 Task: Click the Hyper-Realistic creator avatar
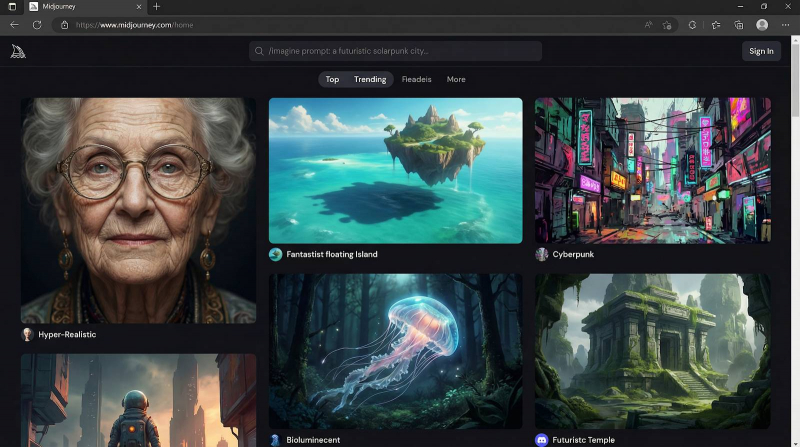point(28,334)
